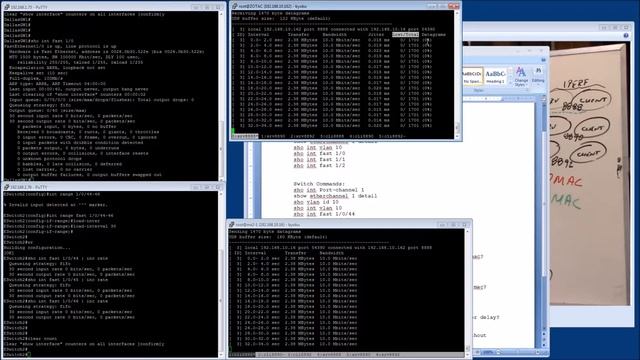Click the highlighted Lost/Total column header in the ZOTAC terminal

405,35
